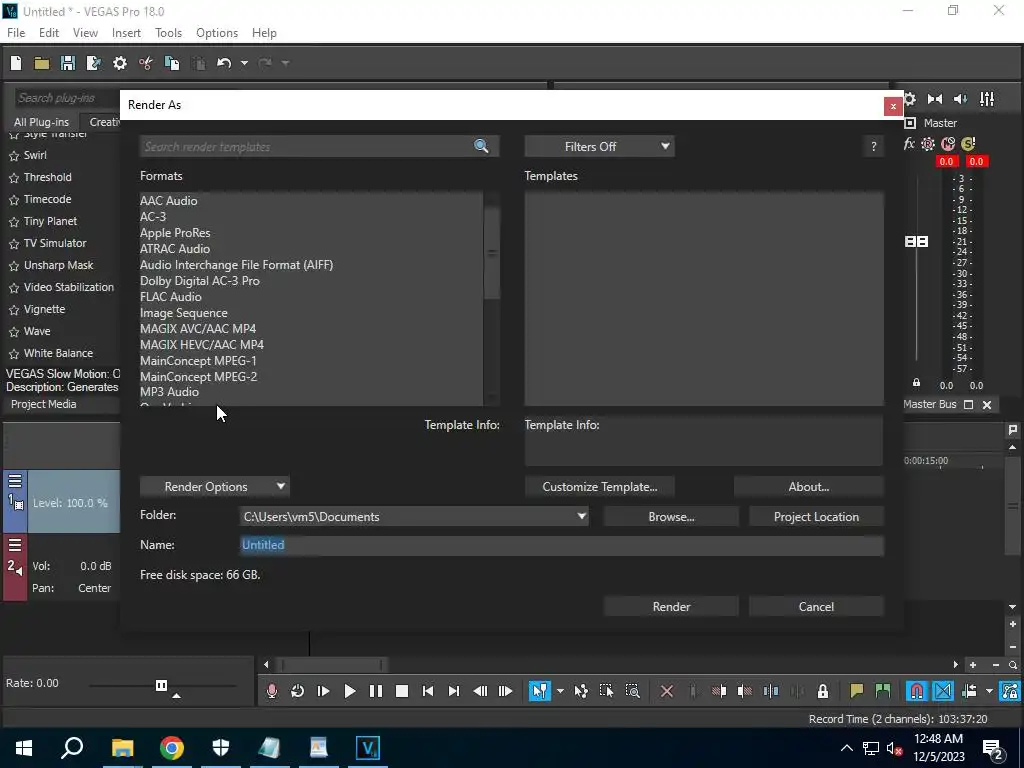Select the Selection Edit tool
Screen dimensions: 1024x768
tap(606, 691)
